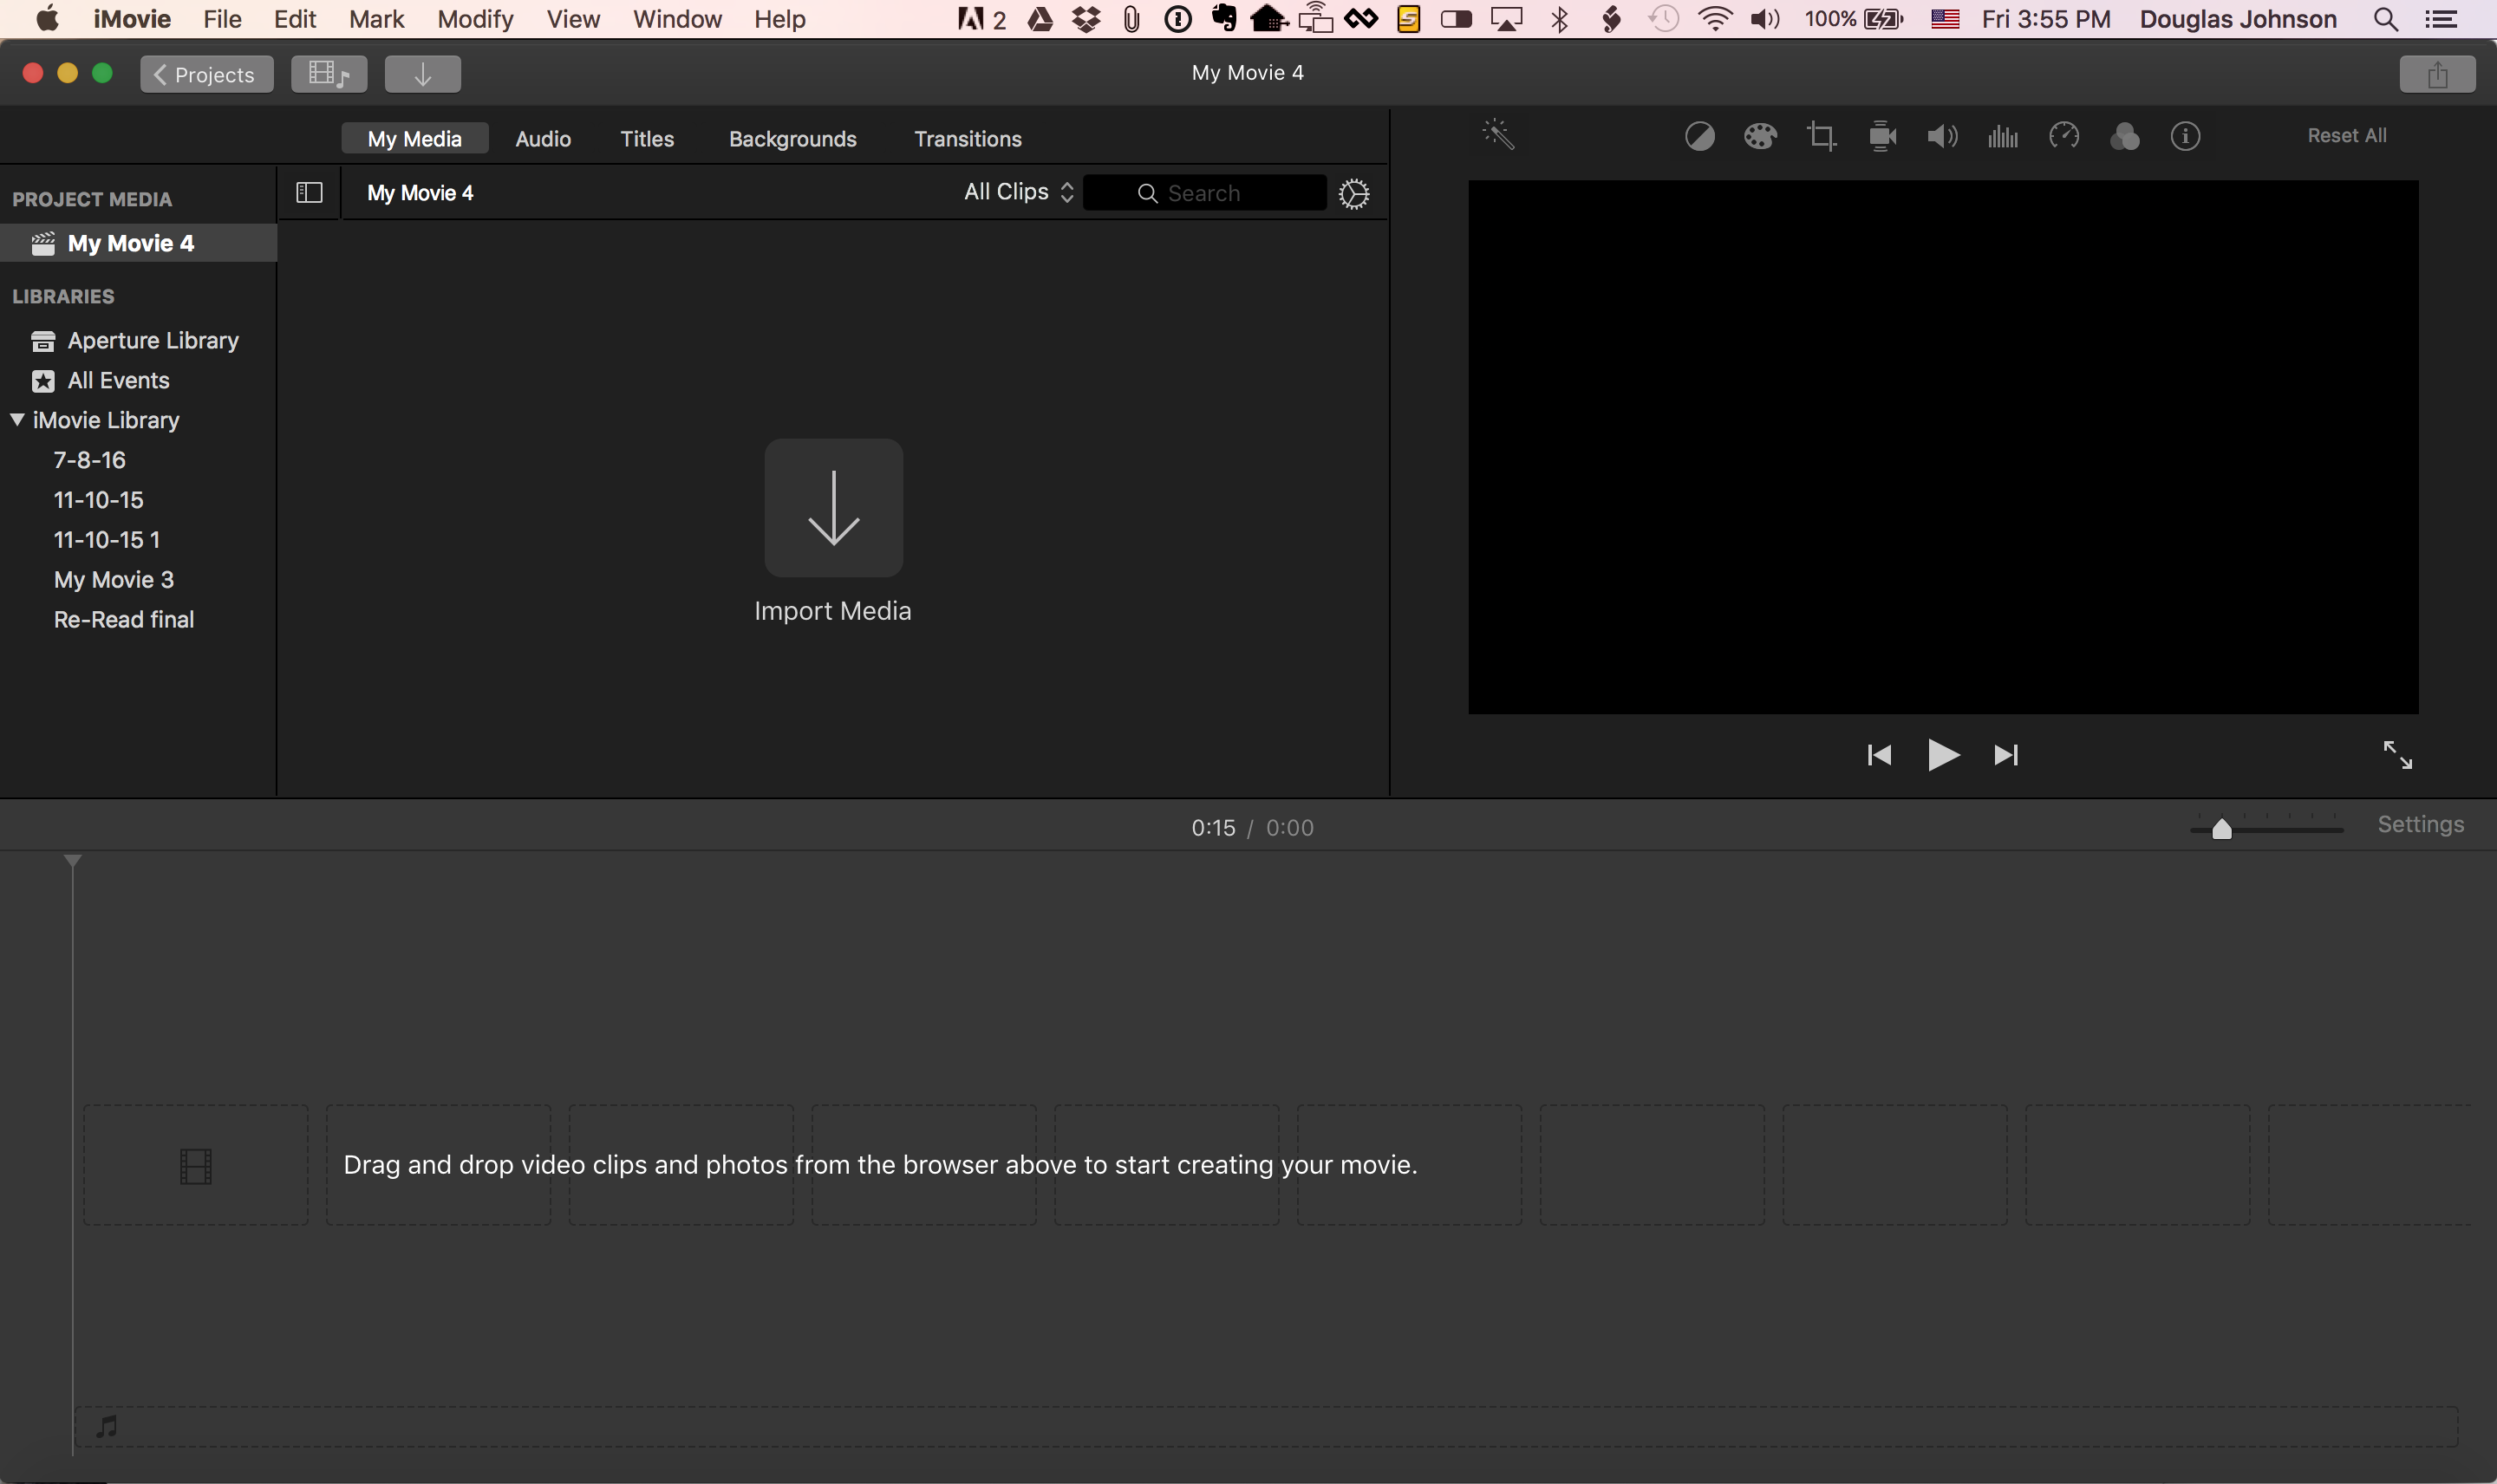Toggle the media browser display button
The height and width of the screenshot is (1484, 2497).
[329, 74]
